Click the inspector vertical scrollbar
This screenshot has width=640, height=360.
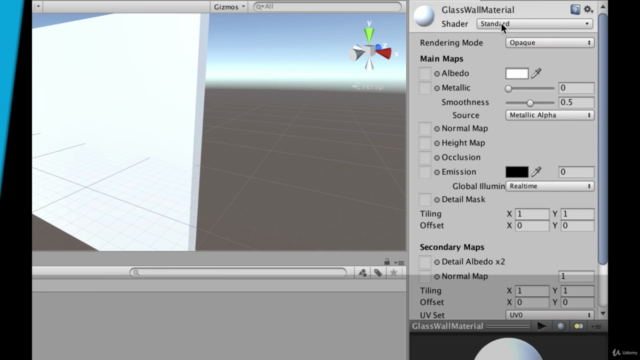coord(603,139)
